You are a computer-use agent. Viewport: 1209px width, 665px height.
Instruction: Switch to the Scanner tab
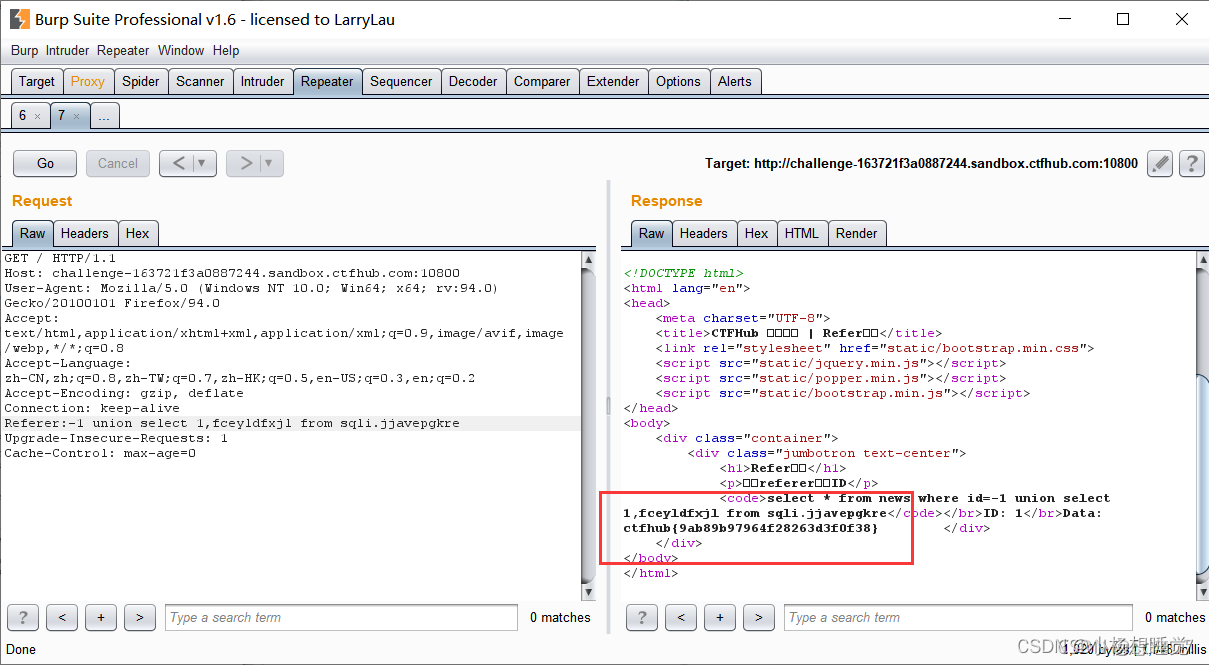click(x=200, y=82)
